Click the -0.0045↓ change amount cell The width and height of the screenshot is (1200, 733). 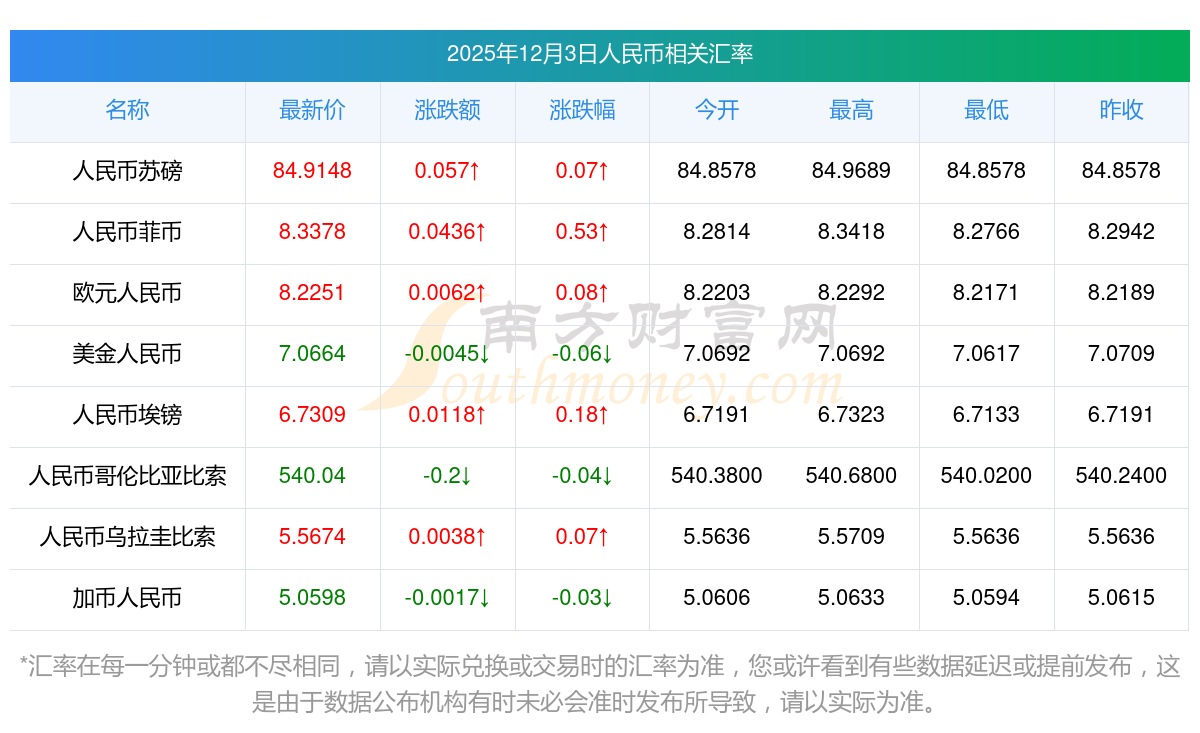(447, 354)
